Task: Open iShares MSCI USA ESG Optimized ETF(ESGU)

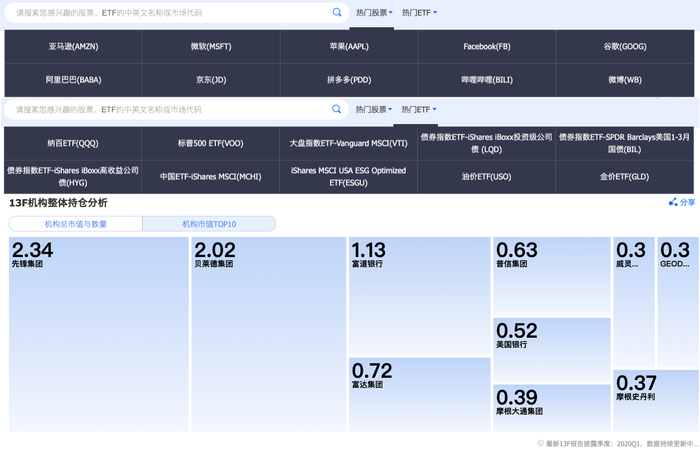Action: pyautogui.click(x=349, y=177)
